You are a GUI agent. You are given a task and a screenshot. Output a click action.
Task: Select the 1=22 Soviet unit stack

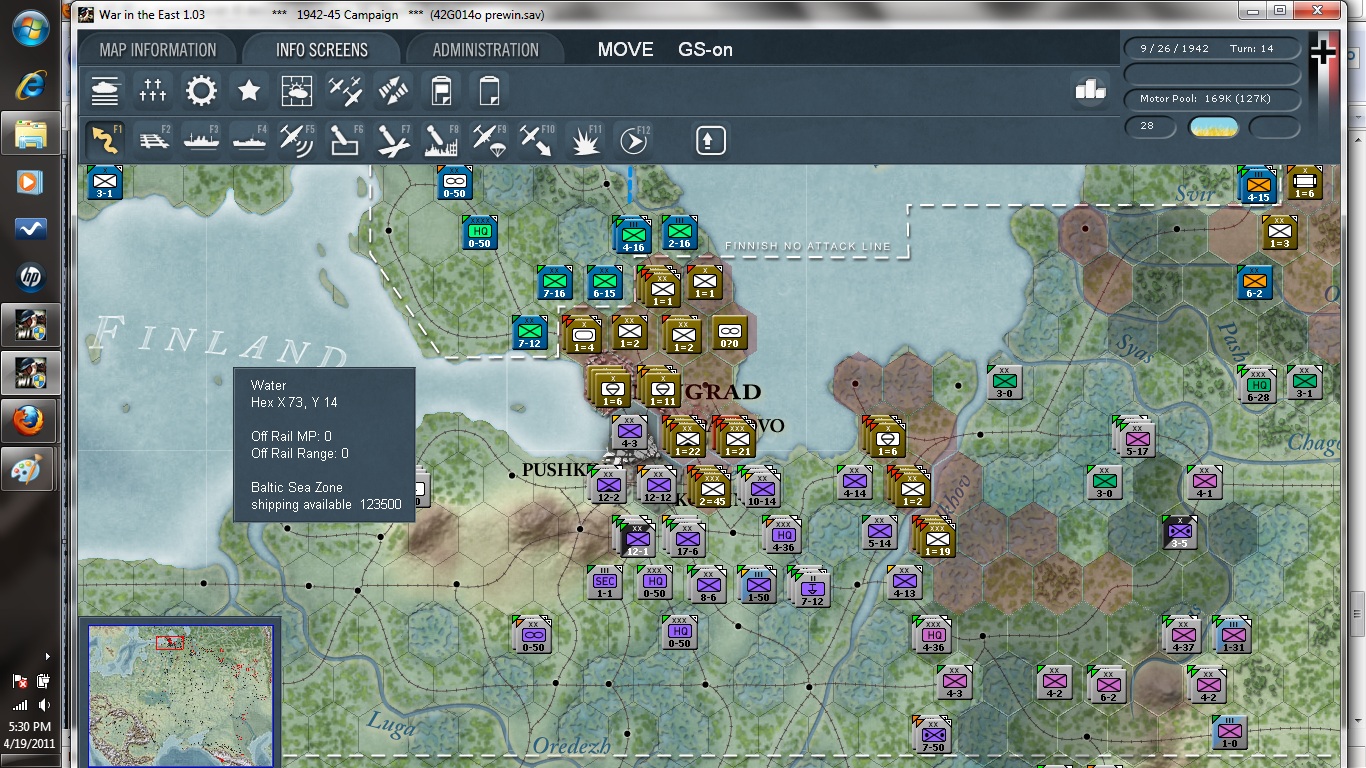point(687,438)
